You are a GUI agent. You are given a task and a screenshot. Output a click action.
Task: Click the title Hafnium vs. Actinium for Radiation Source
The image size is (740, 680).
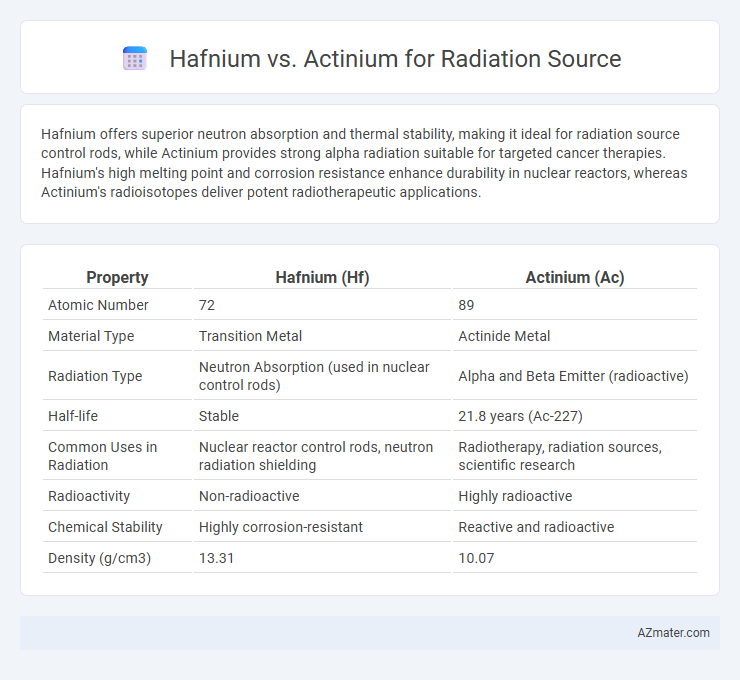click(x=395, y=59)
